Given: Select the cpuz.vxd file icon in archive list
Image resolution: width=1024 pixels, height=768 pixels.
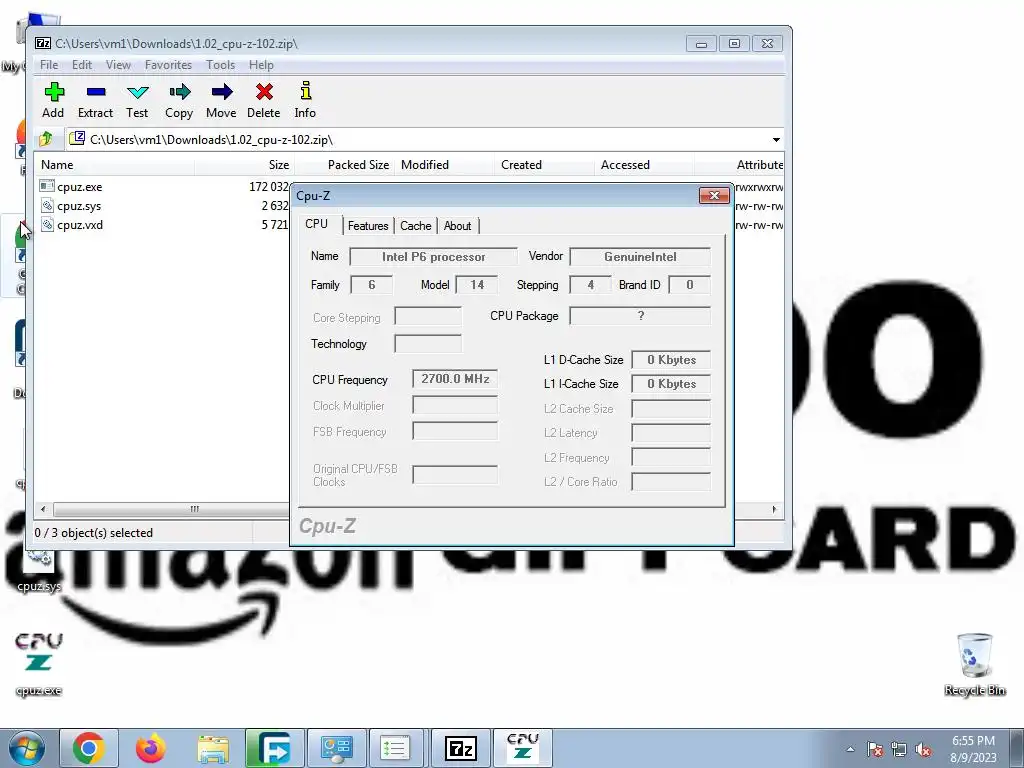Looking at the screenshot, I should click(47, 225).
